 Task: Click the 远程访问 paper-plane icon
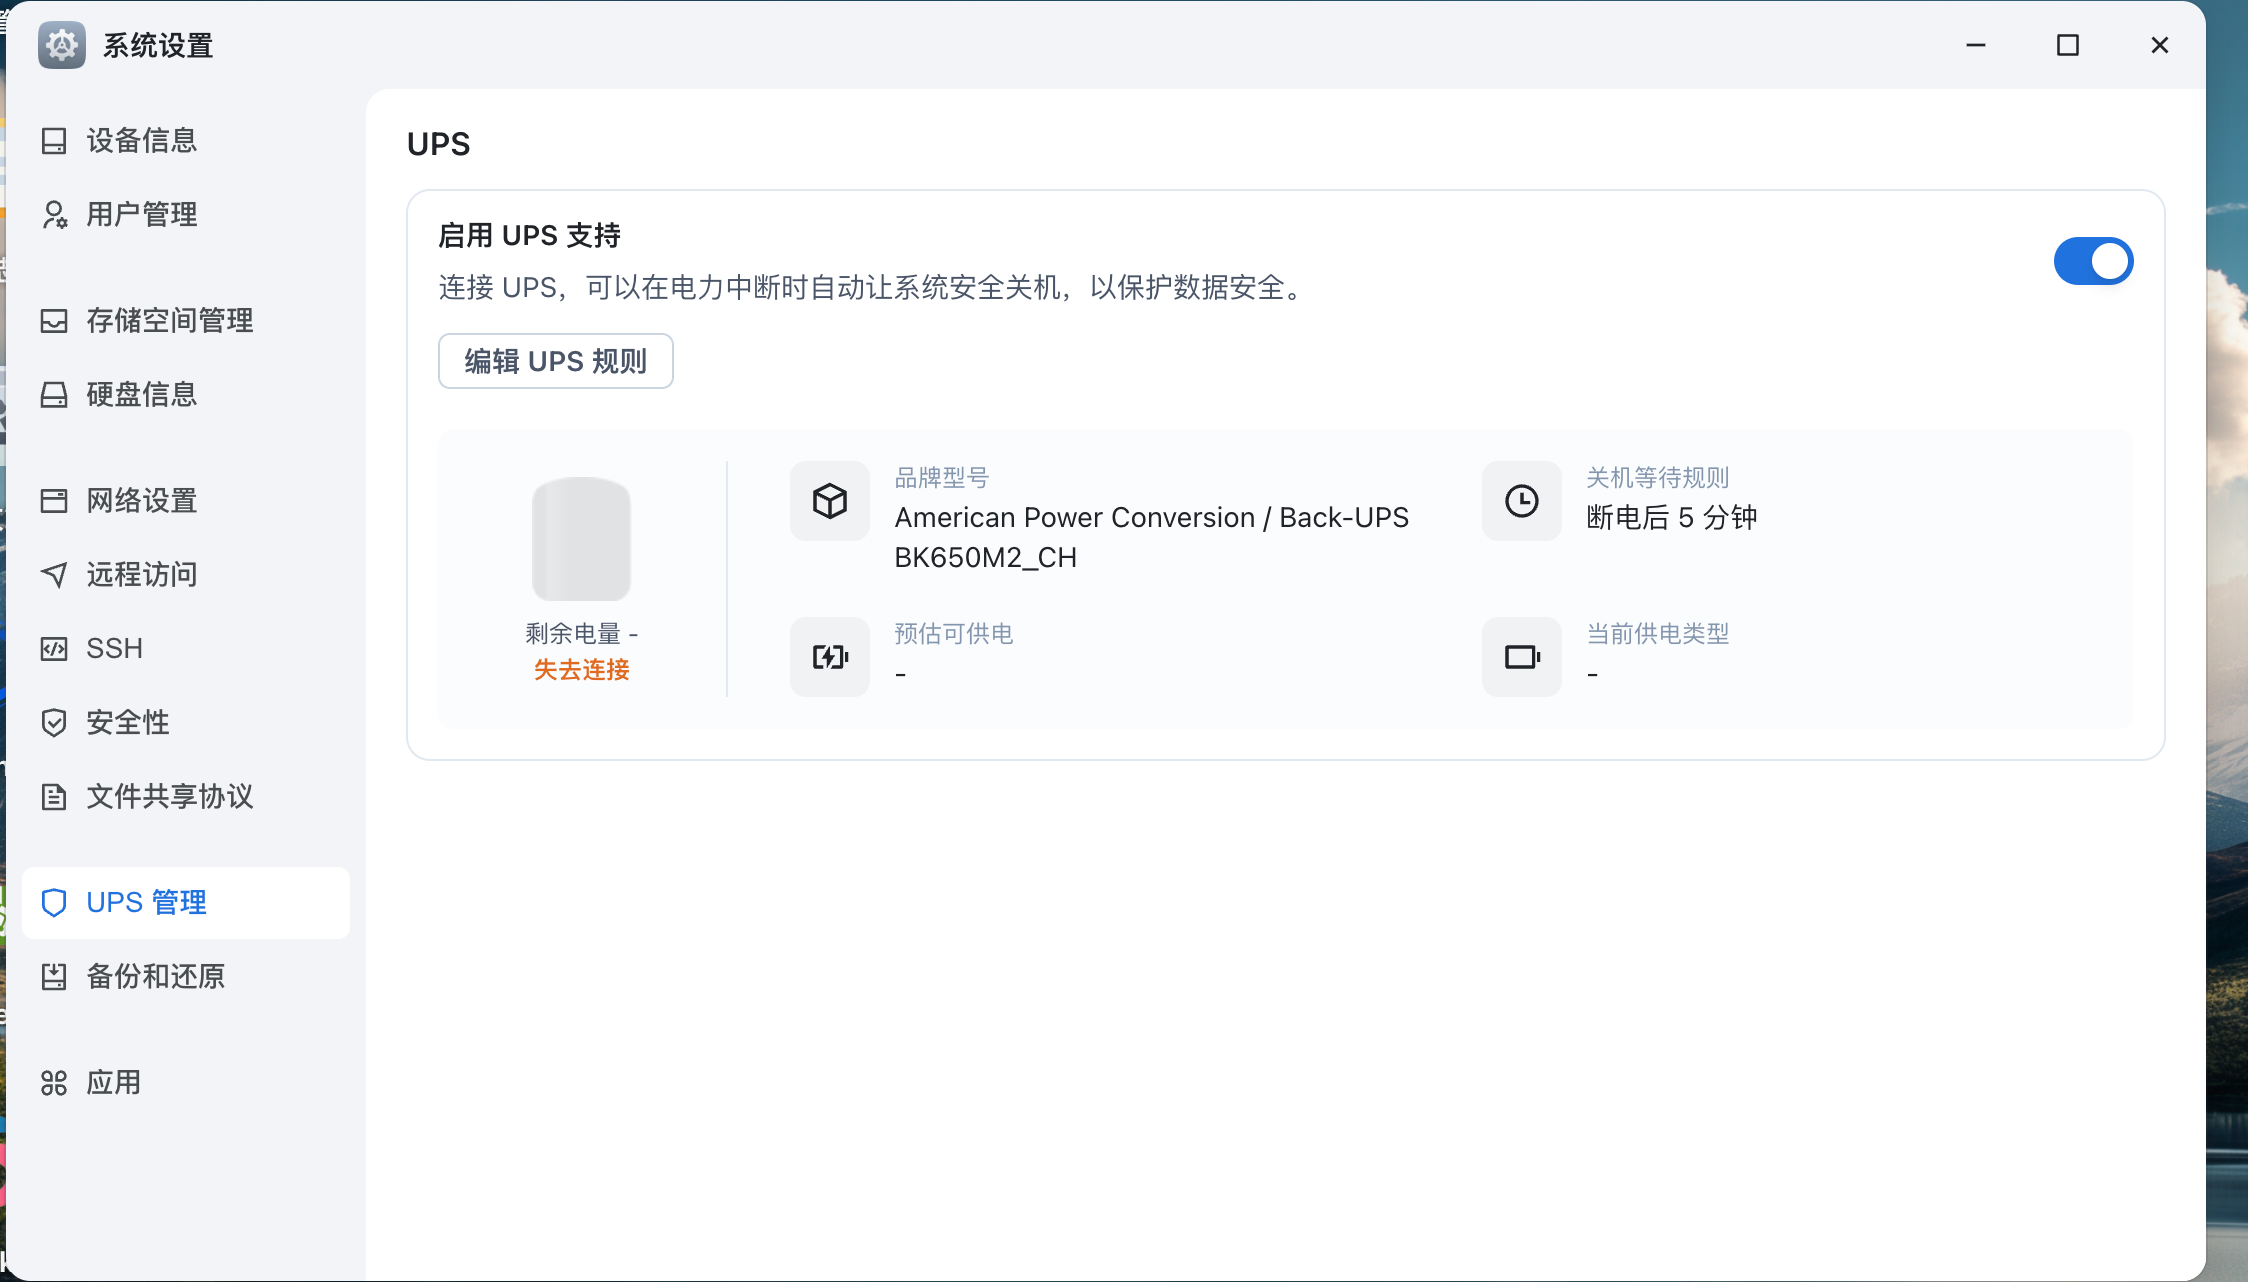click(x=54, y=575)
